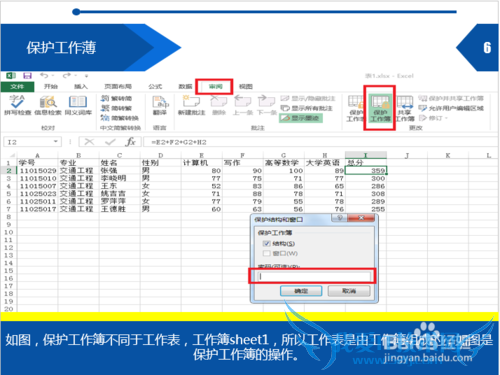Select column A header
This screenshot has height=375, width=500.
pyautogui.click(x=37, y=155)
